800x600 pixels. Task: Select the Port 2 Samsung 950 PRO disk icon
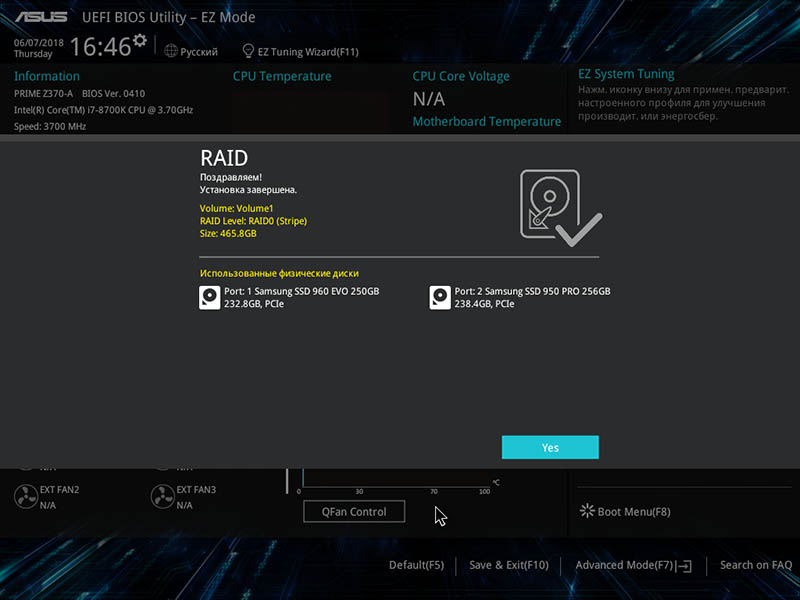(x=440, y=297)
